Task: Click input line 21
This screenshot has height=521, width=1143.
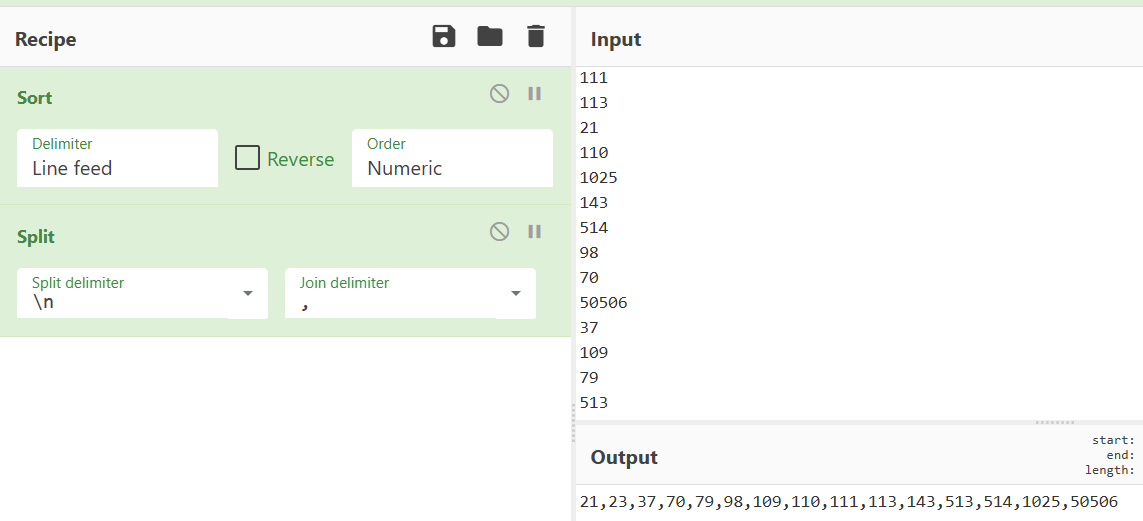Action: click(589, 128)
